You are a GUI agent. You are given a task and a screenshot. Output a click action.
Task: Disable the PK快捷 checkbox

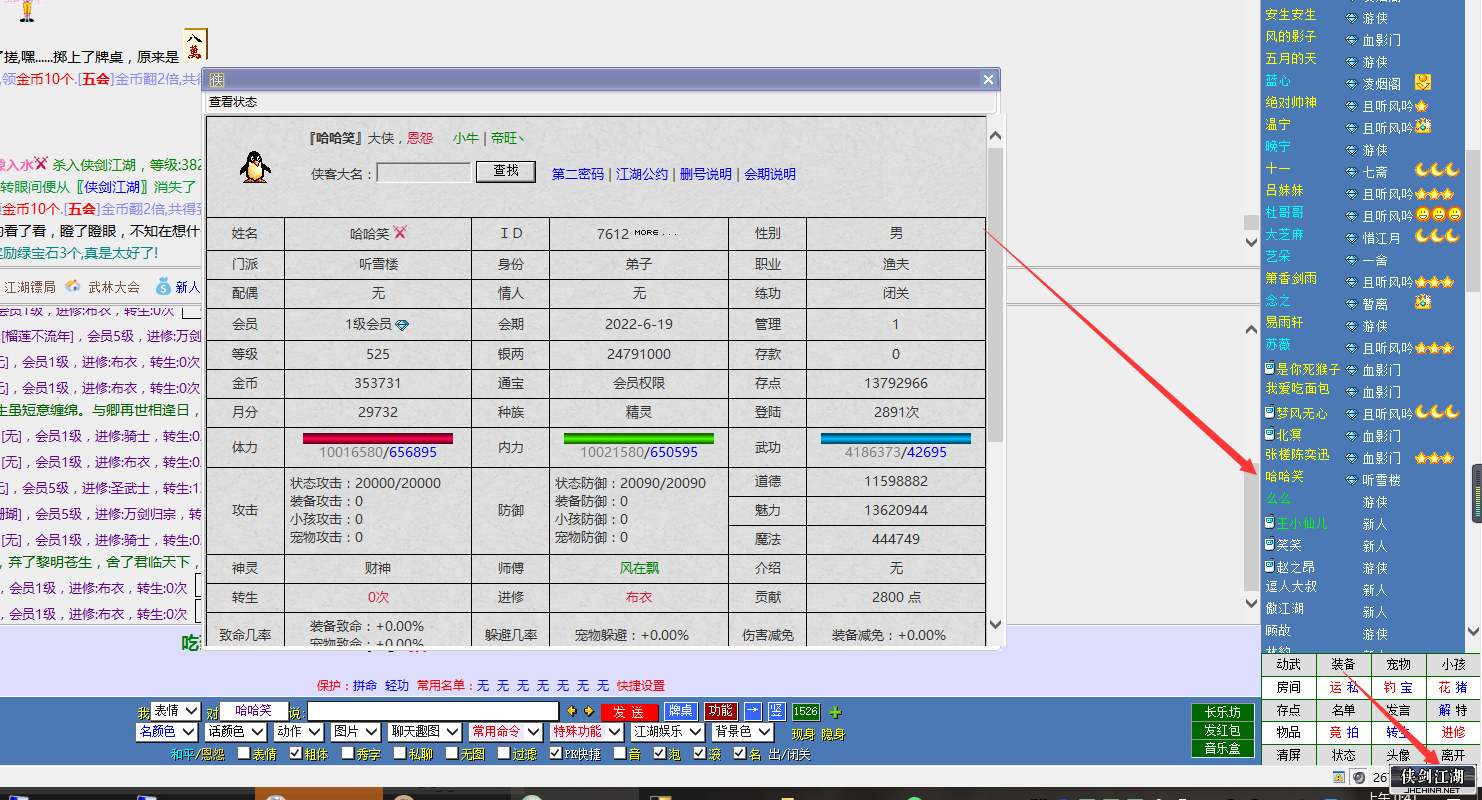tap(556, 754)
